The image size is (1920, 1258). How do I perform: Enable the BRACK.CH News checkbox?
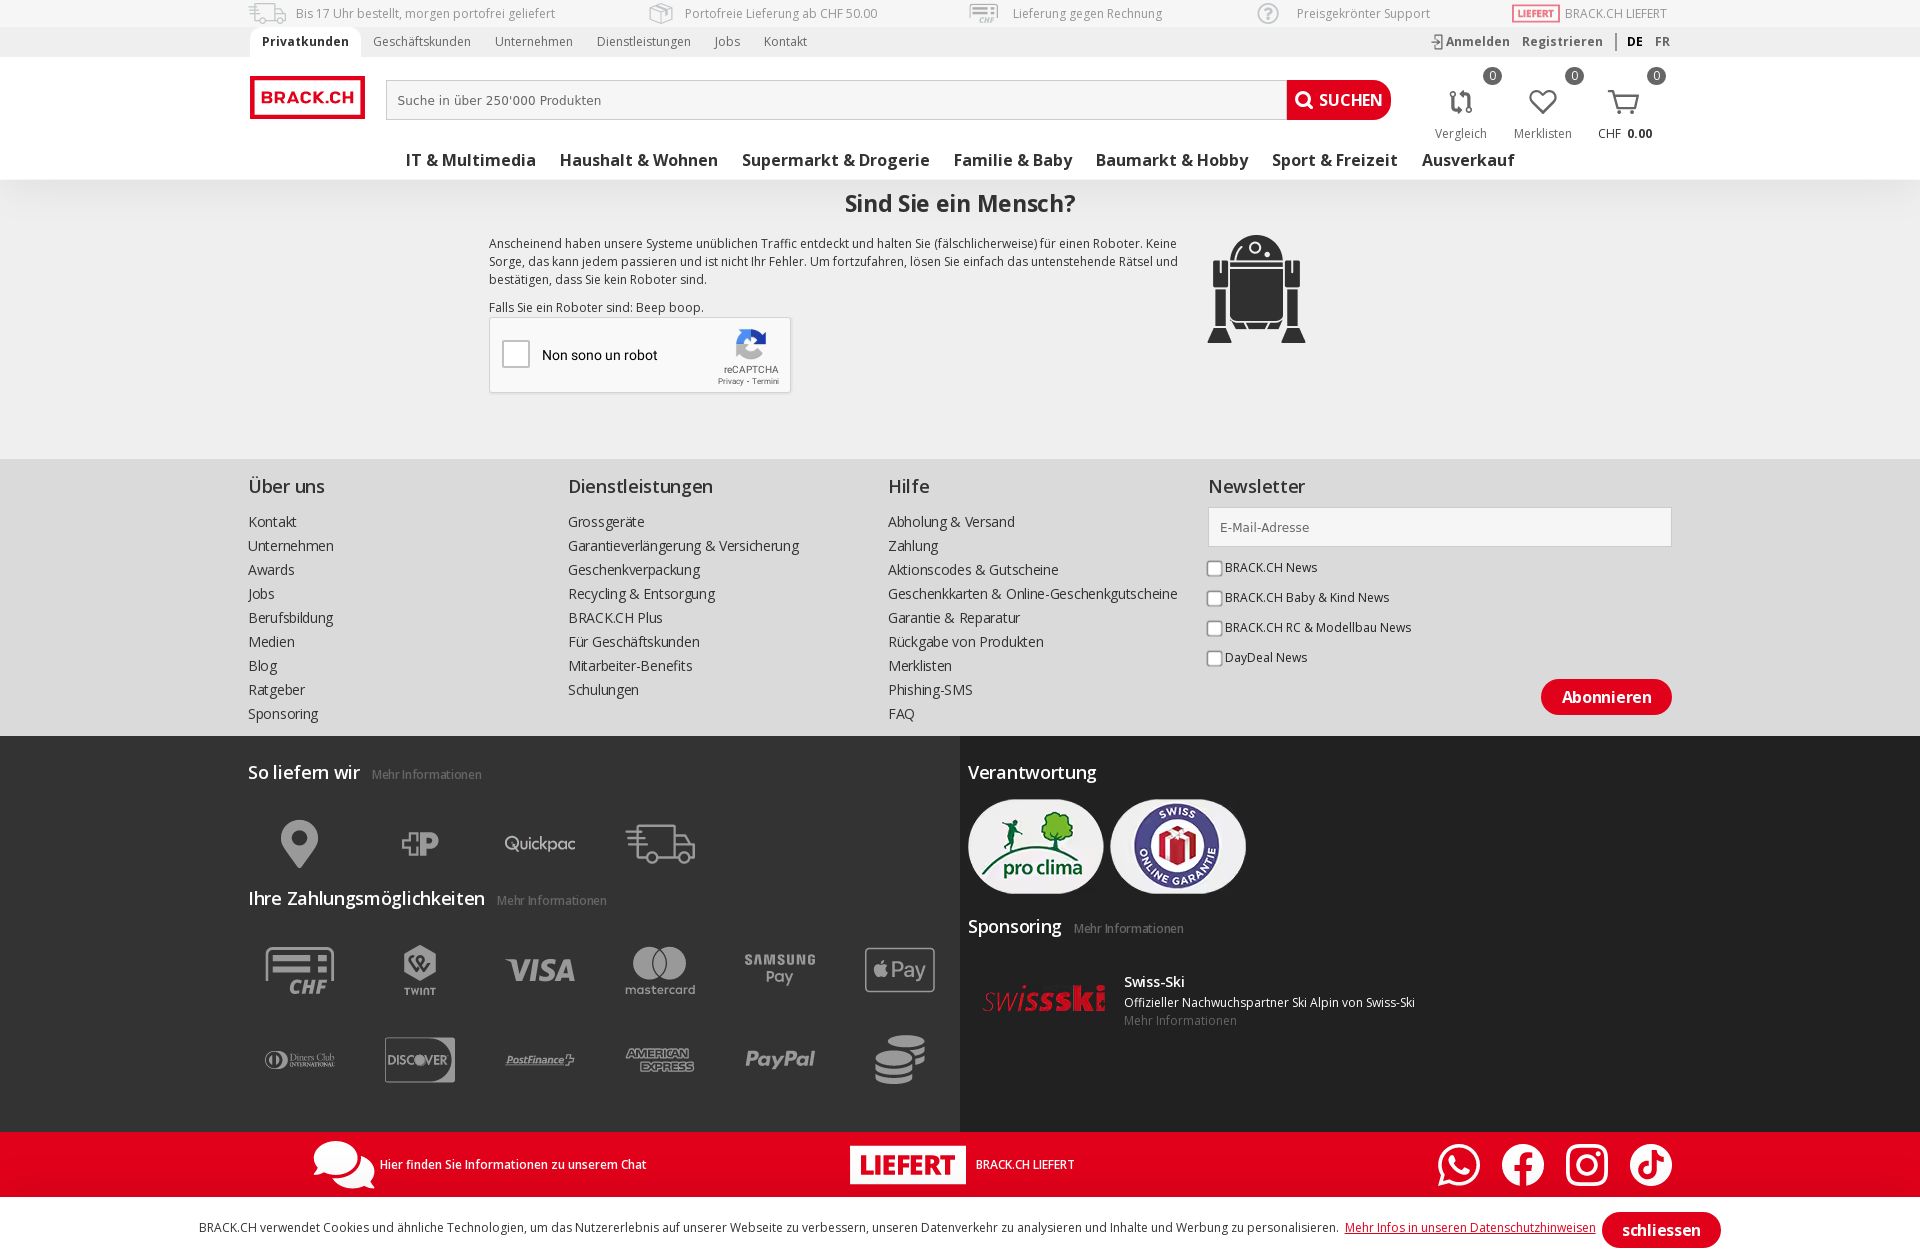click(x=1215, y=569)
